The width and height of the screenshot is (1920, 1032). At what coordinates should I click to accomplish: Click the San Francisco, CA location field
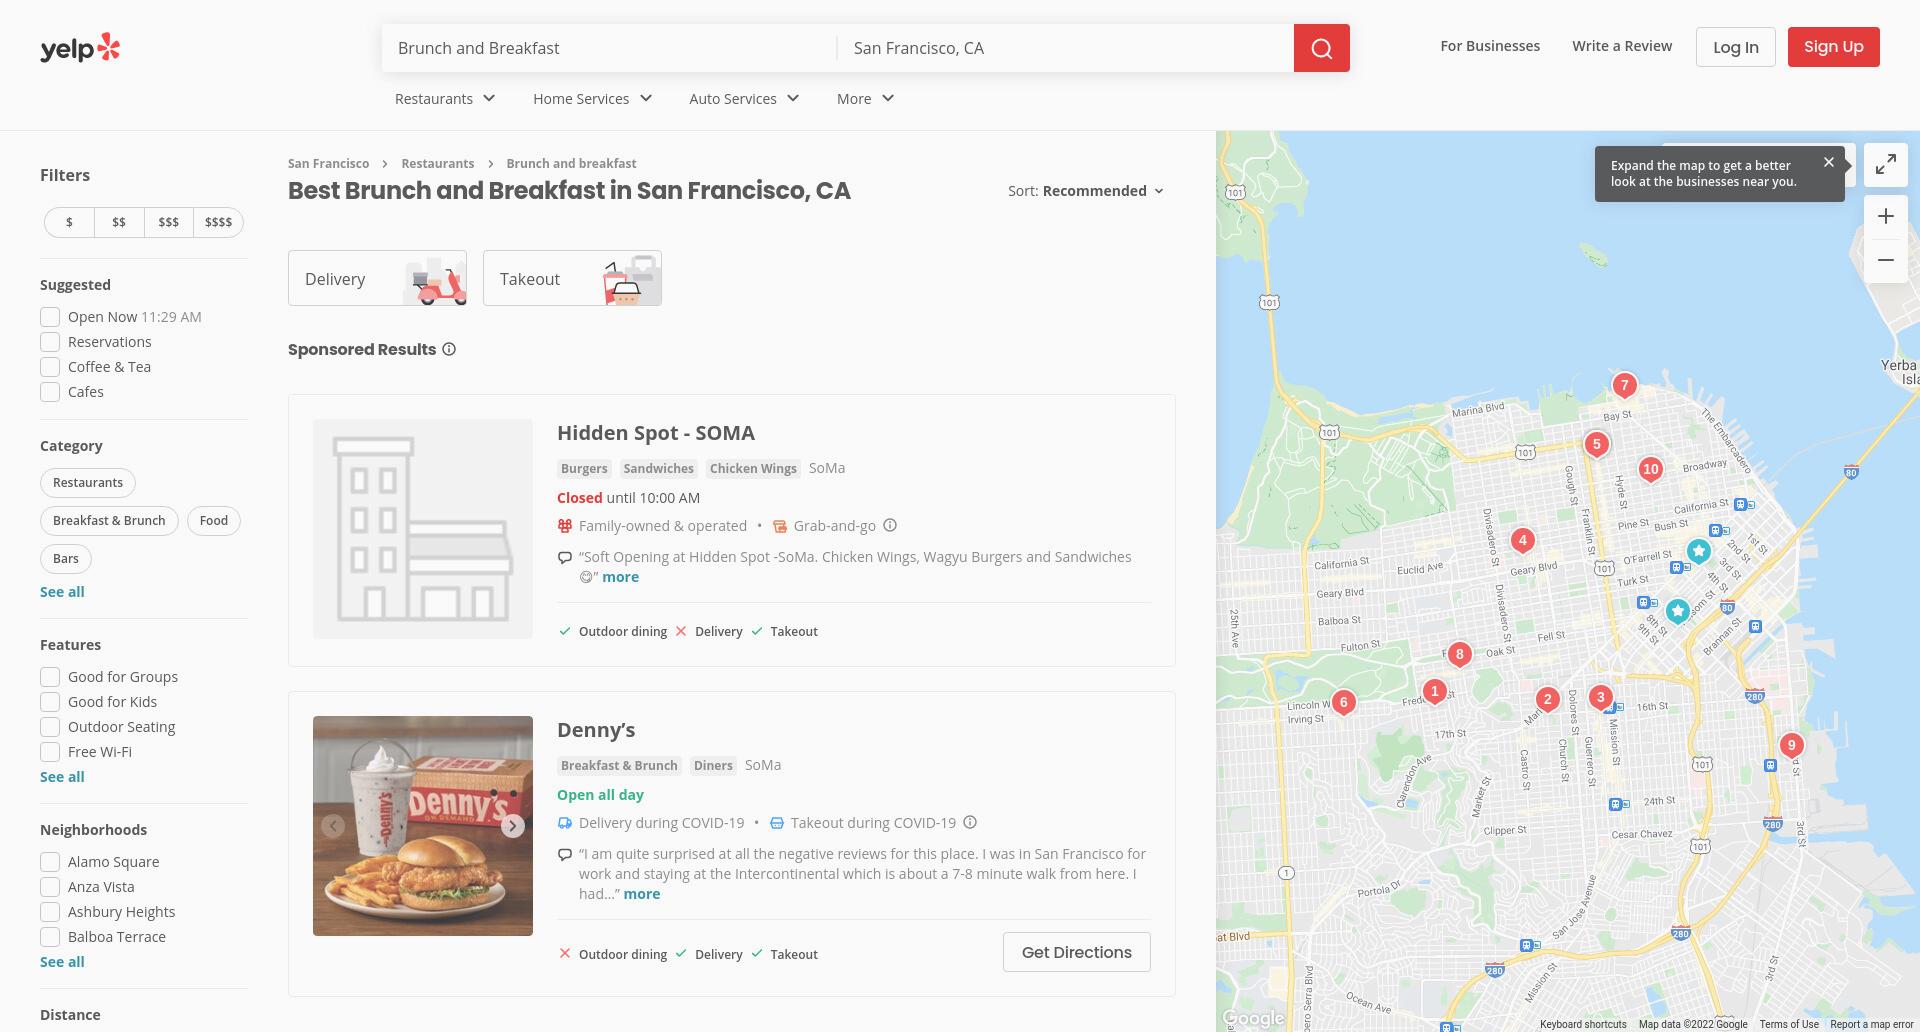click(1065, 48)
